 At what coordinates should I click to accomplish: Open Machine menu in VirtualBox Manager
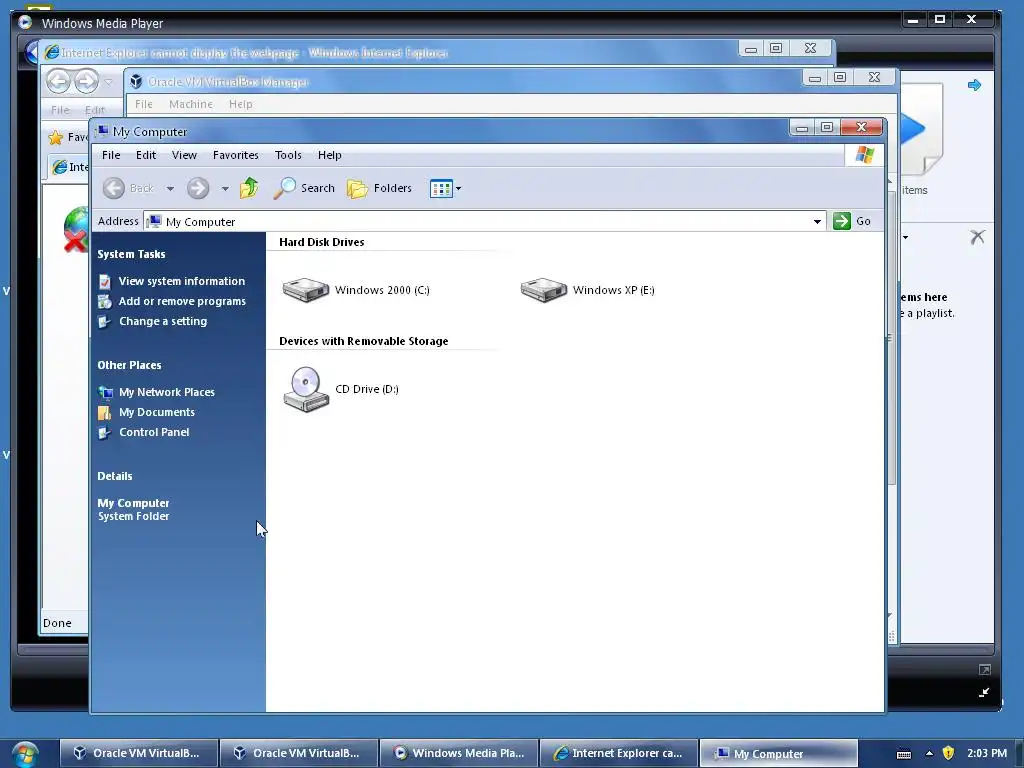tap(191, 104)
